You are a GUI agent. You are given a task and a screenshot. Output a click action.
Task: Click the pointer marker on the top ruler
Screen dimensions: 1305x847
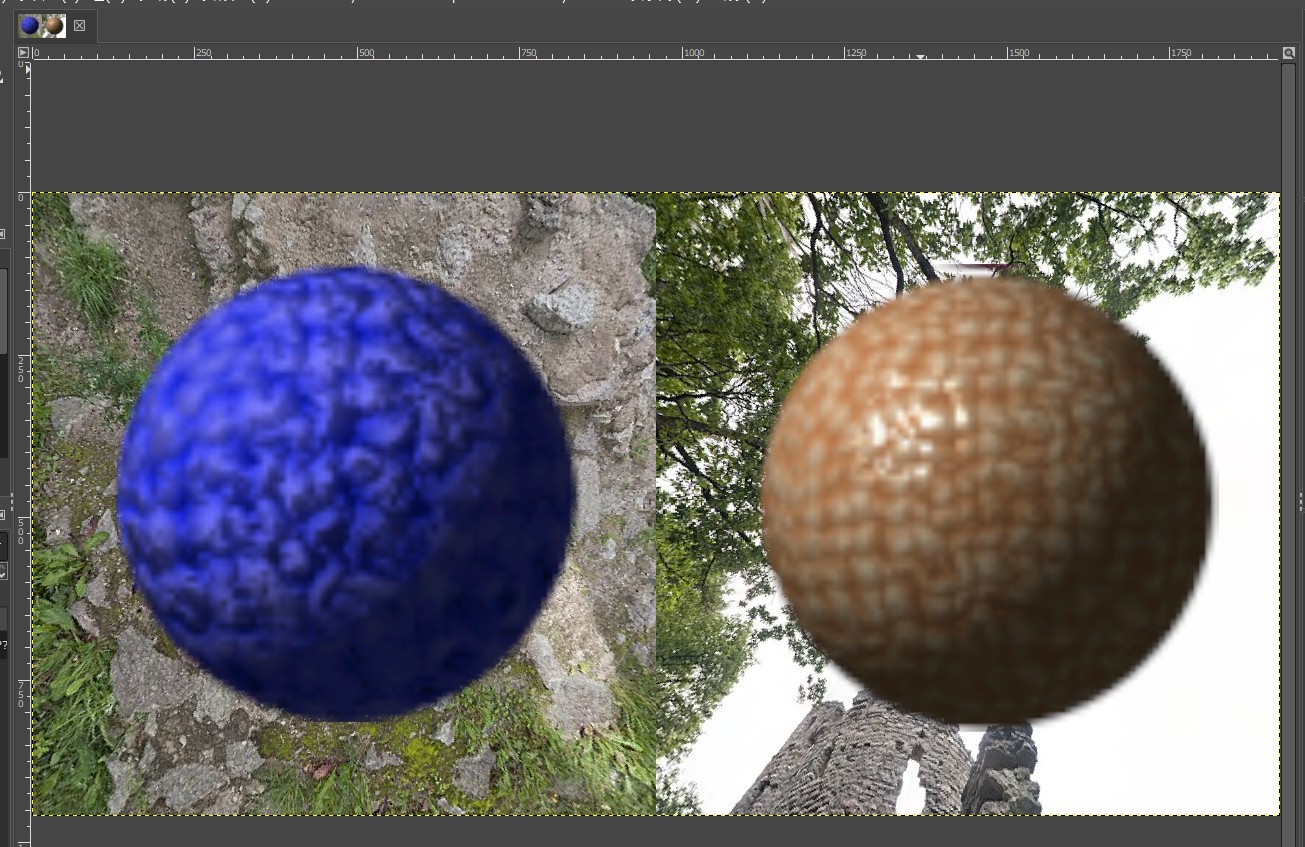[920, 56]
